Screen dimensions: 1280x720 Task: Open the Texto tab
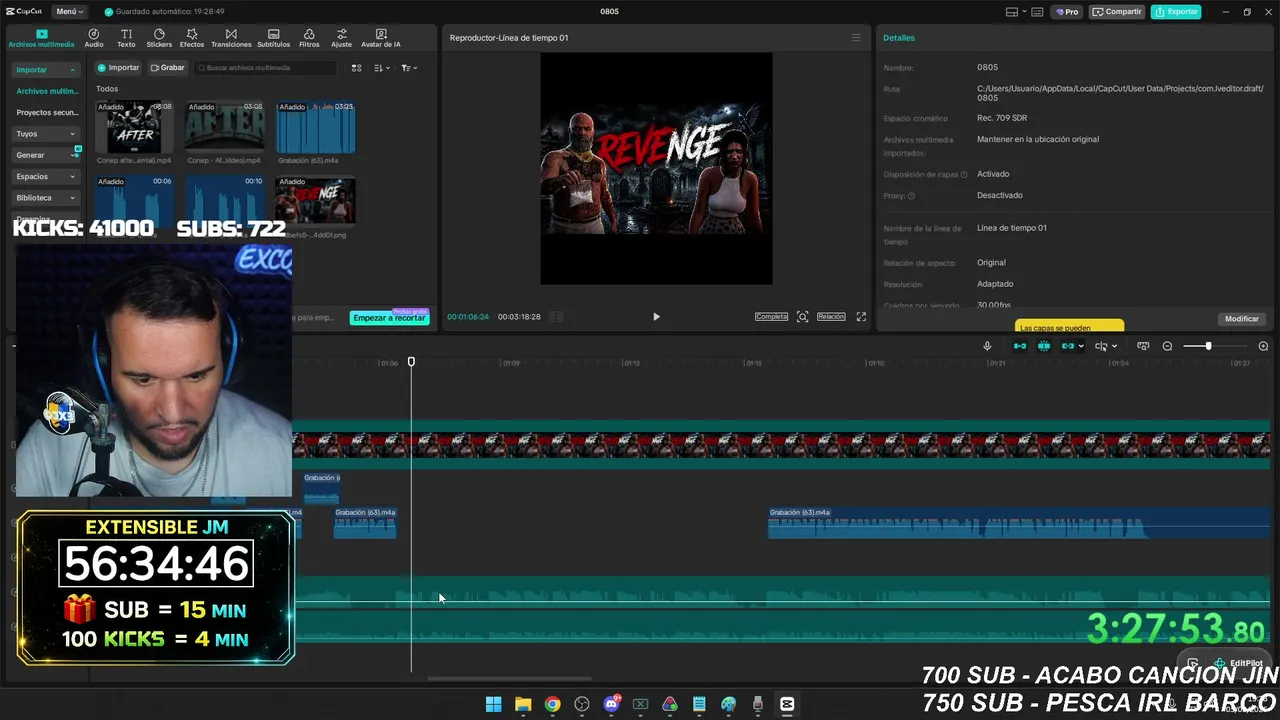point(126,38)
